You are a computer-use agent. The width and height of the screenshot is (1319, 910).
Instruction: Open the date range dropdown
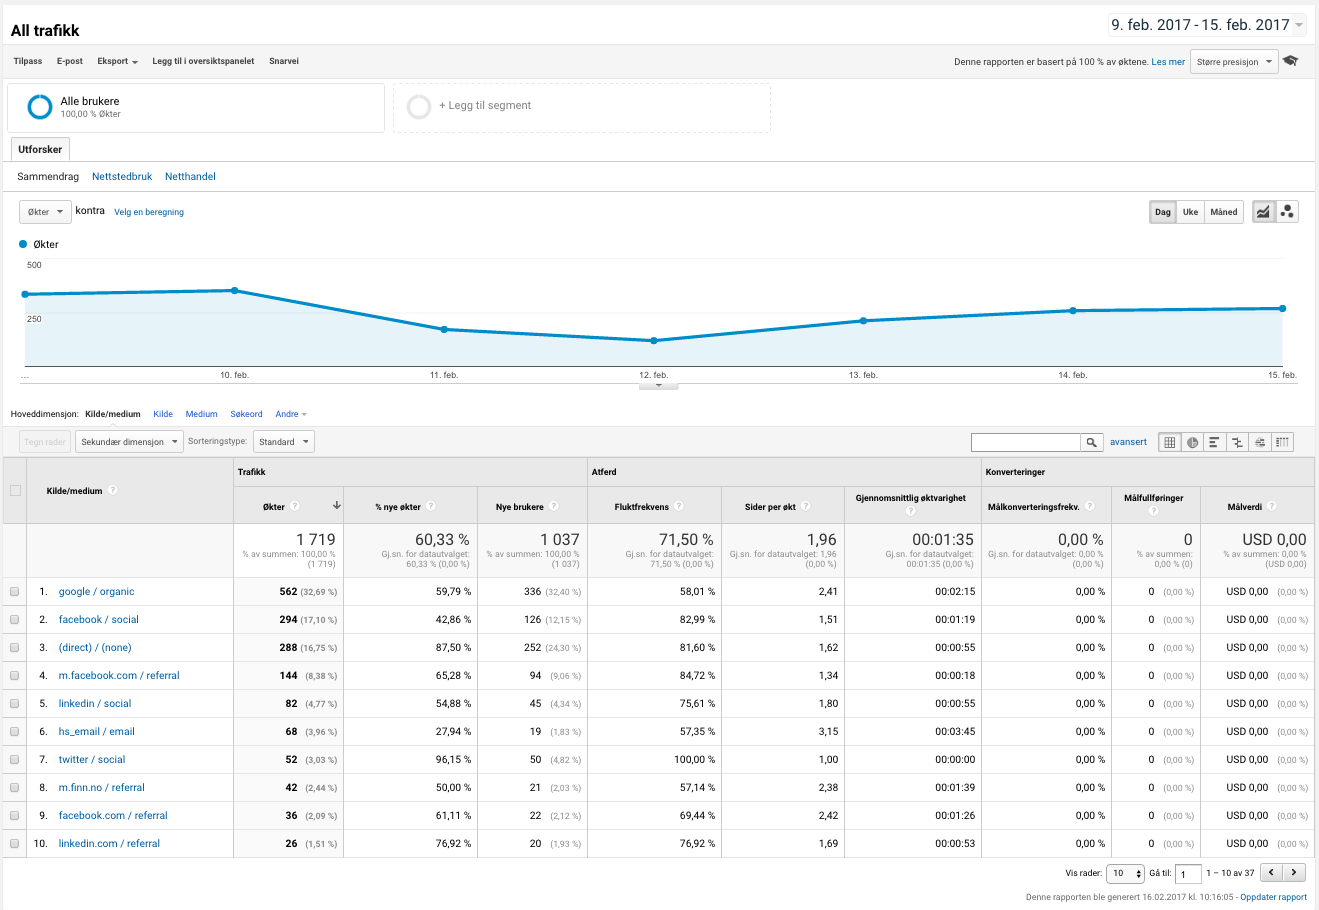point(1207,25)
